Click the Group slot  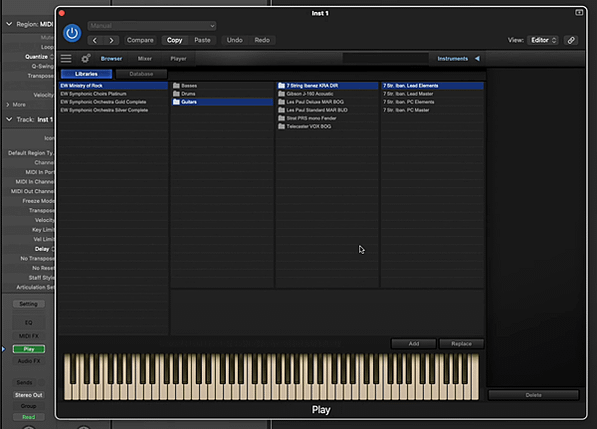click(x=29, y=406)
